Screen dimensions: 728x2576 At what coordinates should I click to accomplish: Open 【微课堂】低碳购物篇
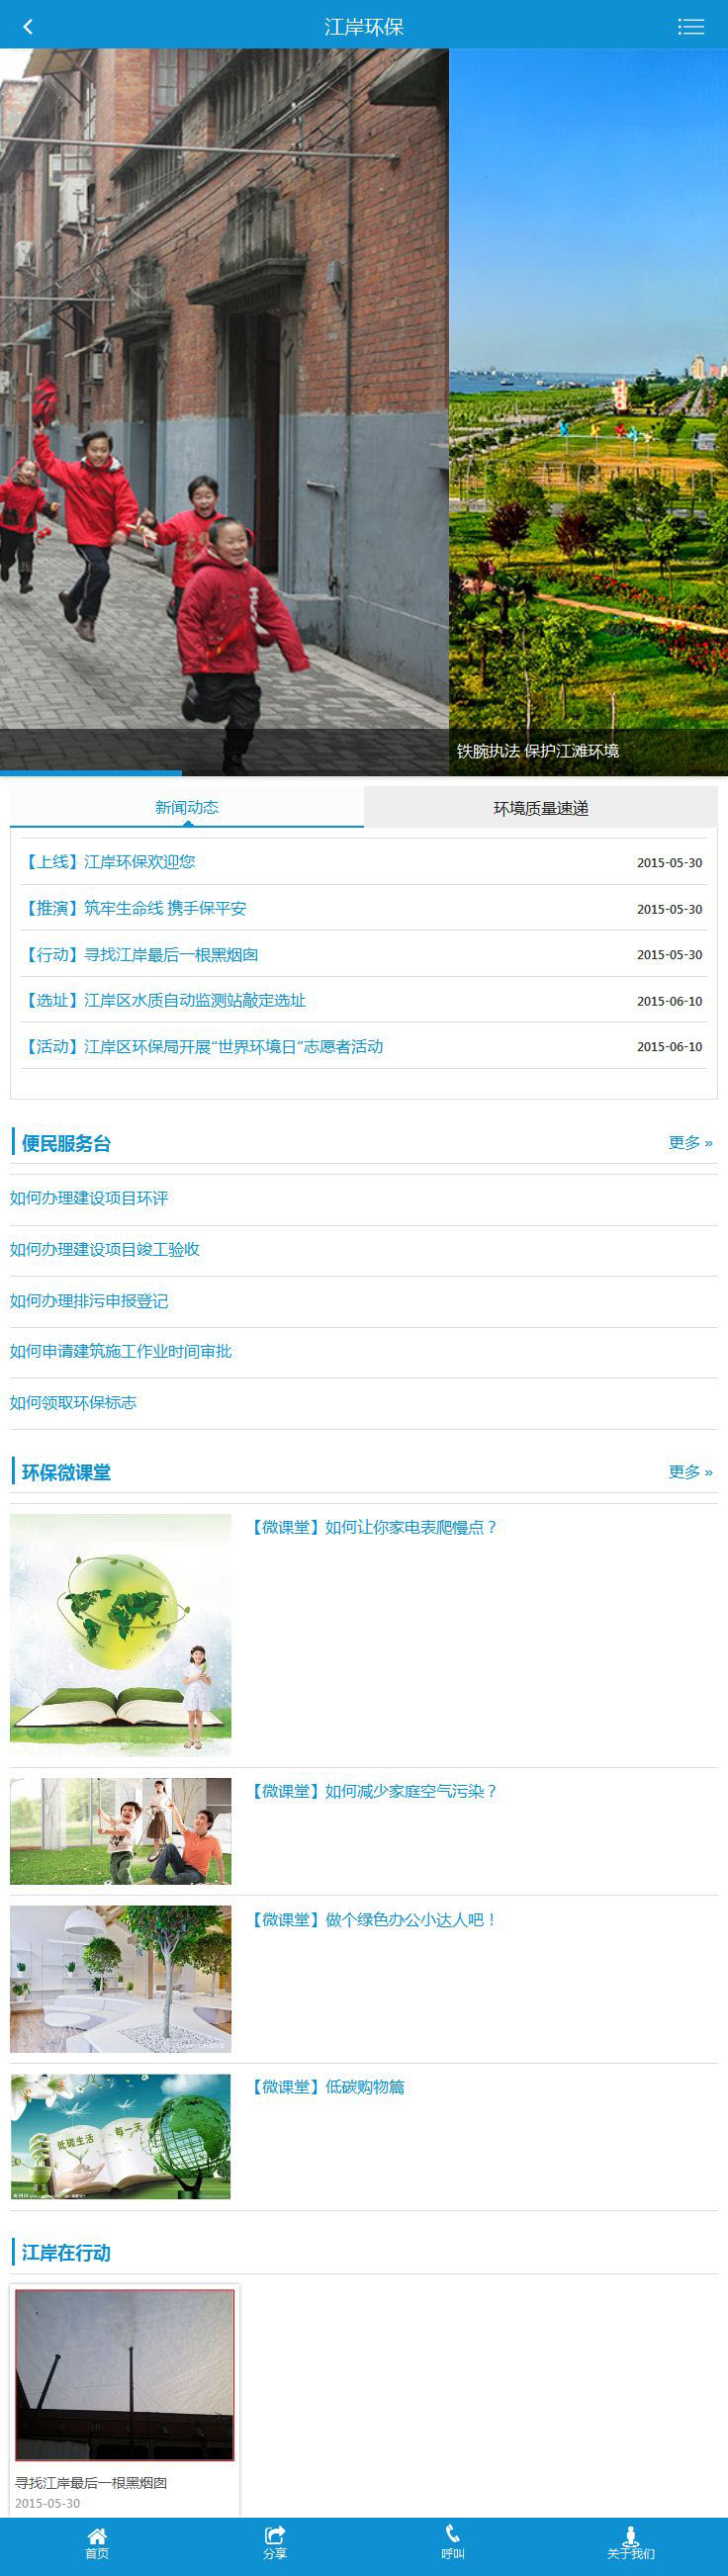(x=326, y=2086)
